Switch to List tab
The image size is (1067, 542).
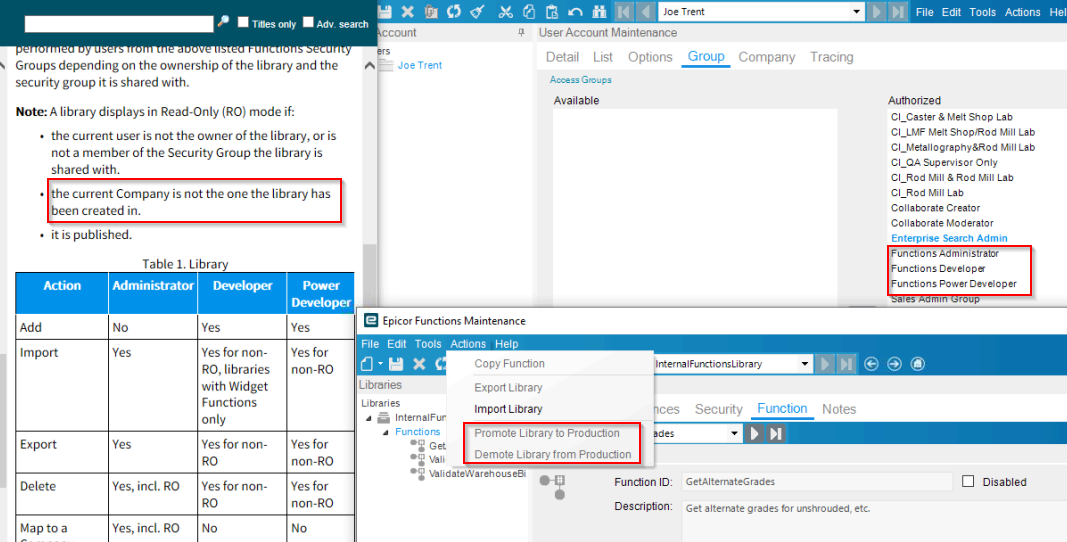603,57
